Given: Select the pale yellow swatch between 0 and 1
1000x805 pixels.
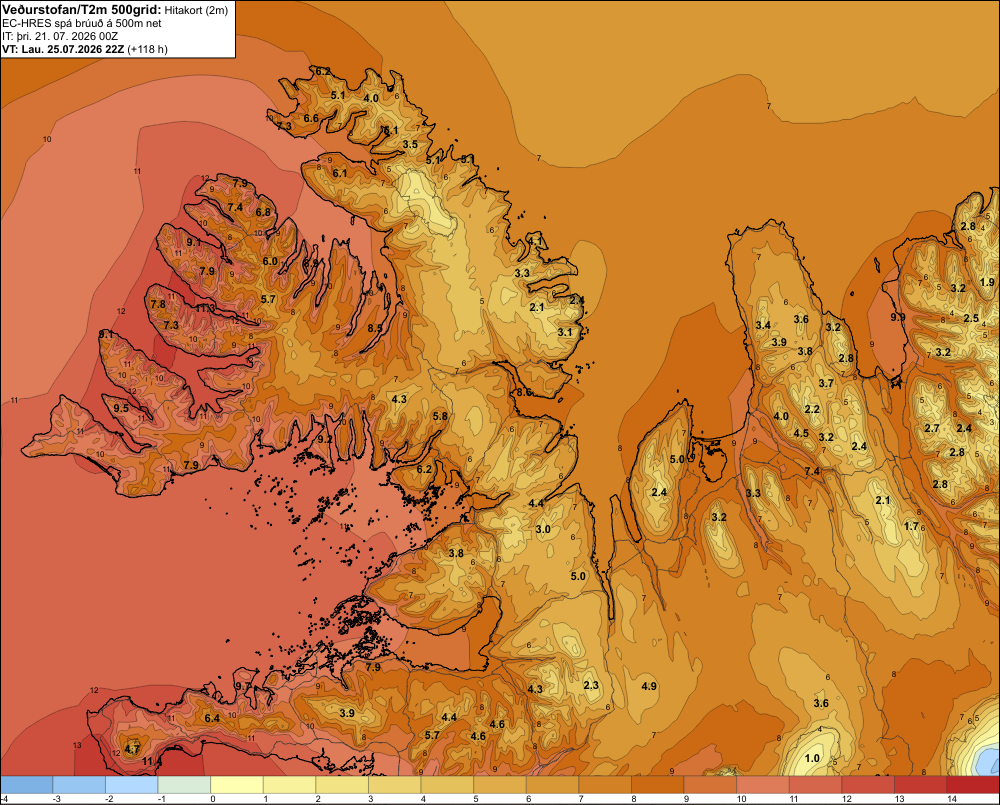Looking at the screenshot, I should point(237,785).
